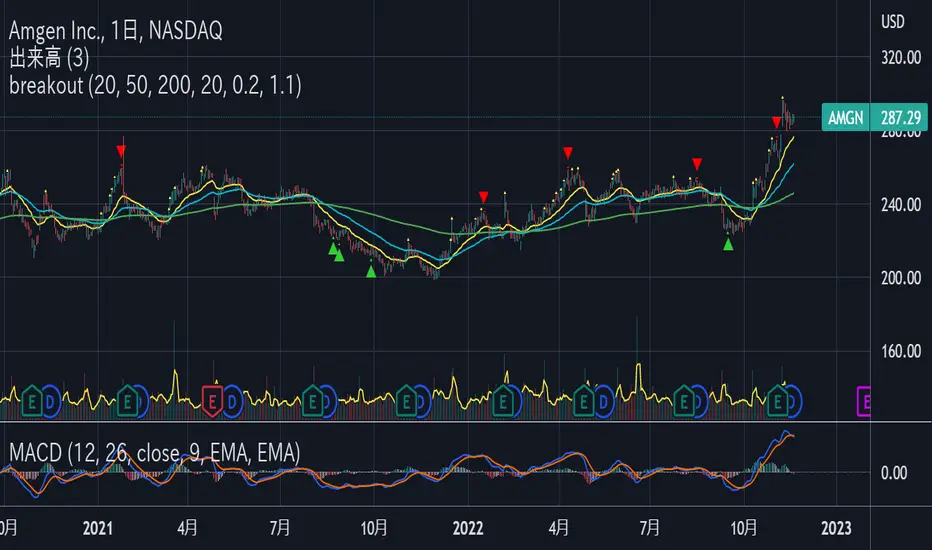Click the purple upcoming earnings marker
The width and height of the screenshot is (932, 550).
click(x=866, y=401)
